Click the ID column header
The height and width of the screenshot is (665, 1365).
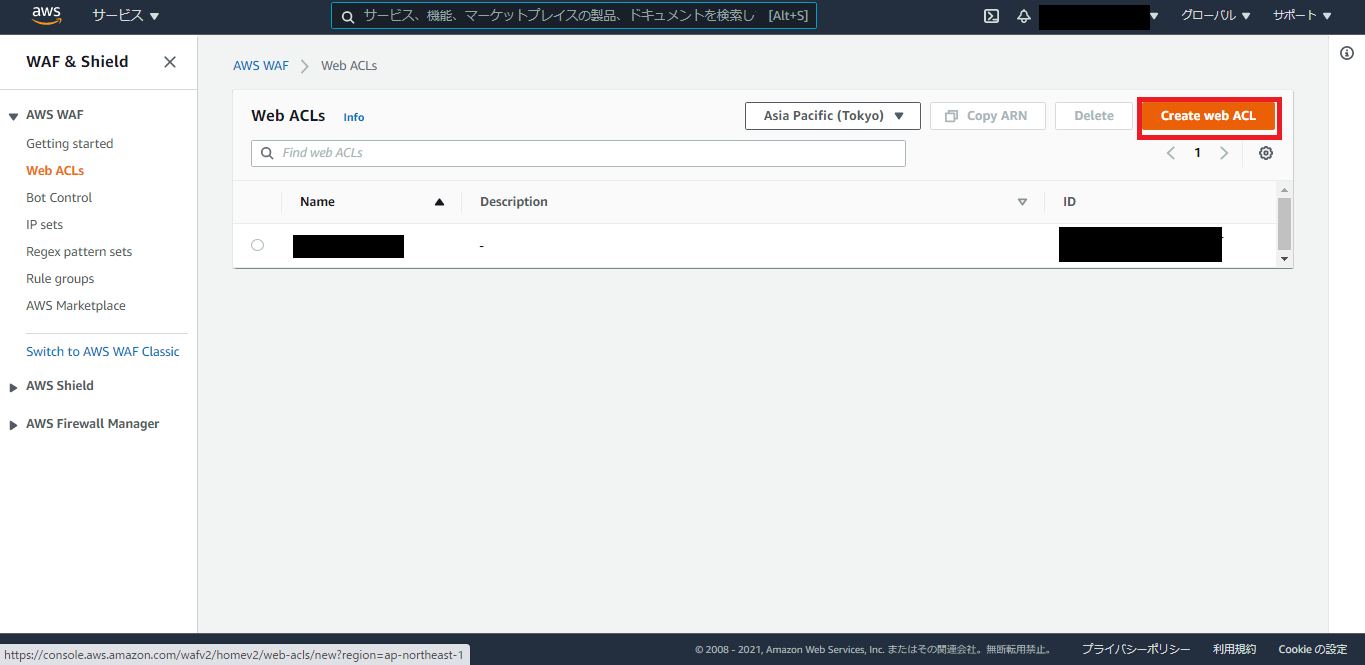coord(1069,202)
